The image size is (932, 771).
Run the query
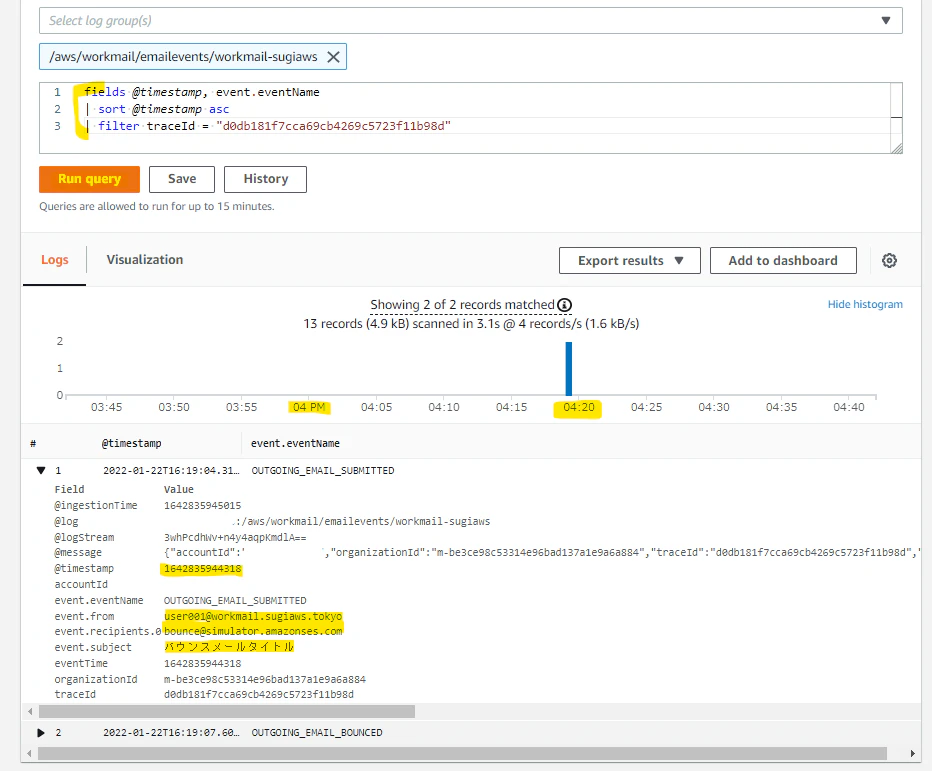point(89,179)
